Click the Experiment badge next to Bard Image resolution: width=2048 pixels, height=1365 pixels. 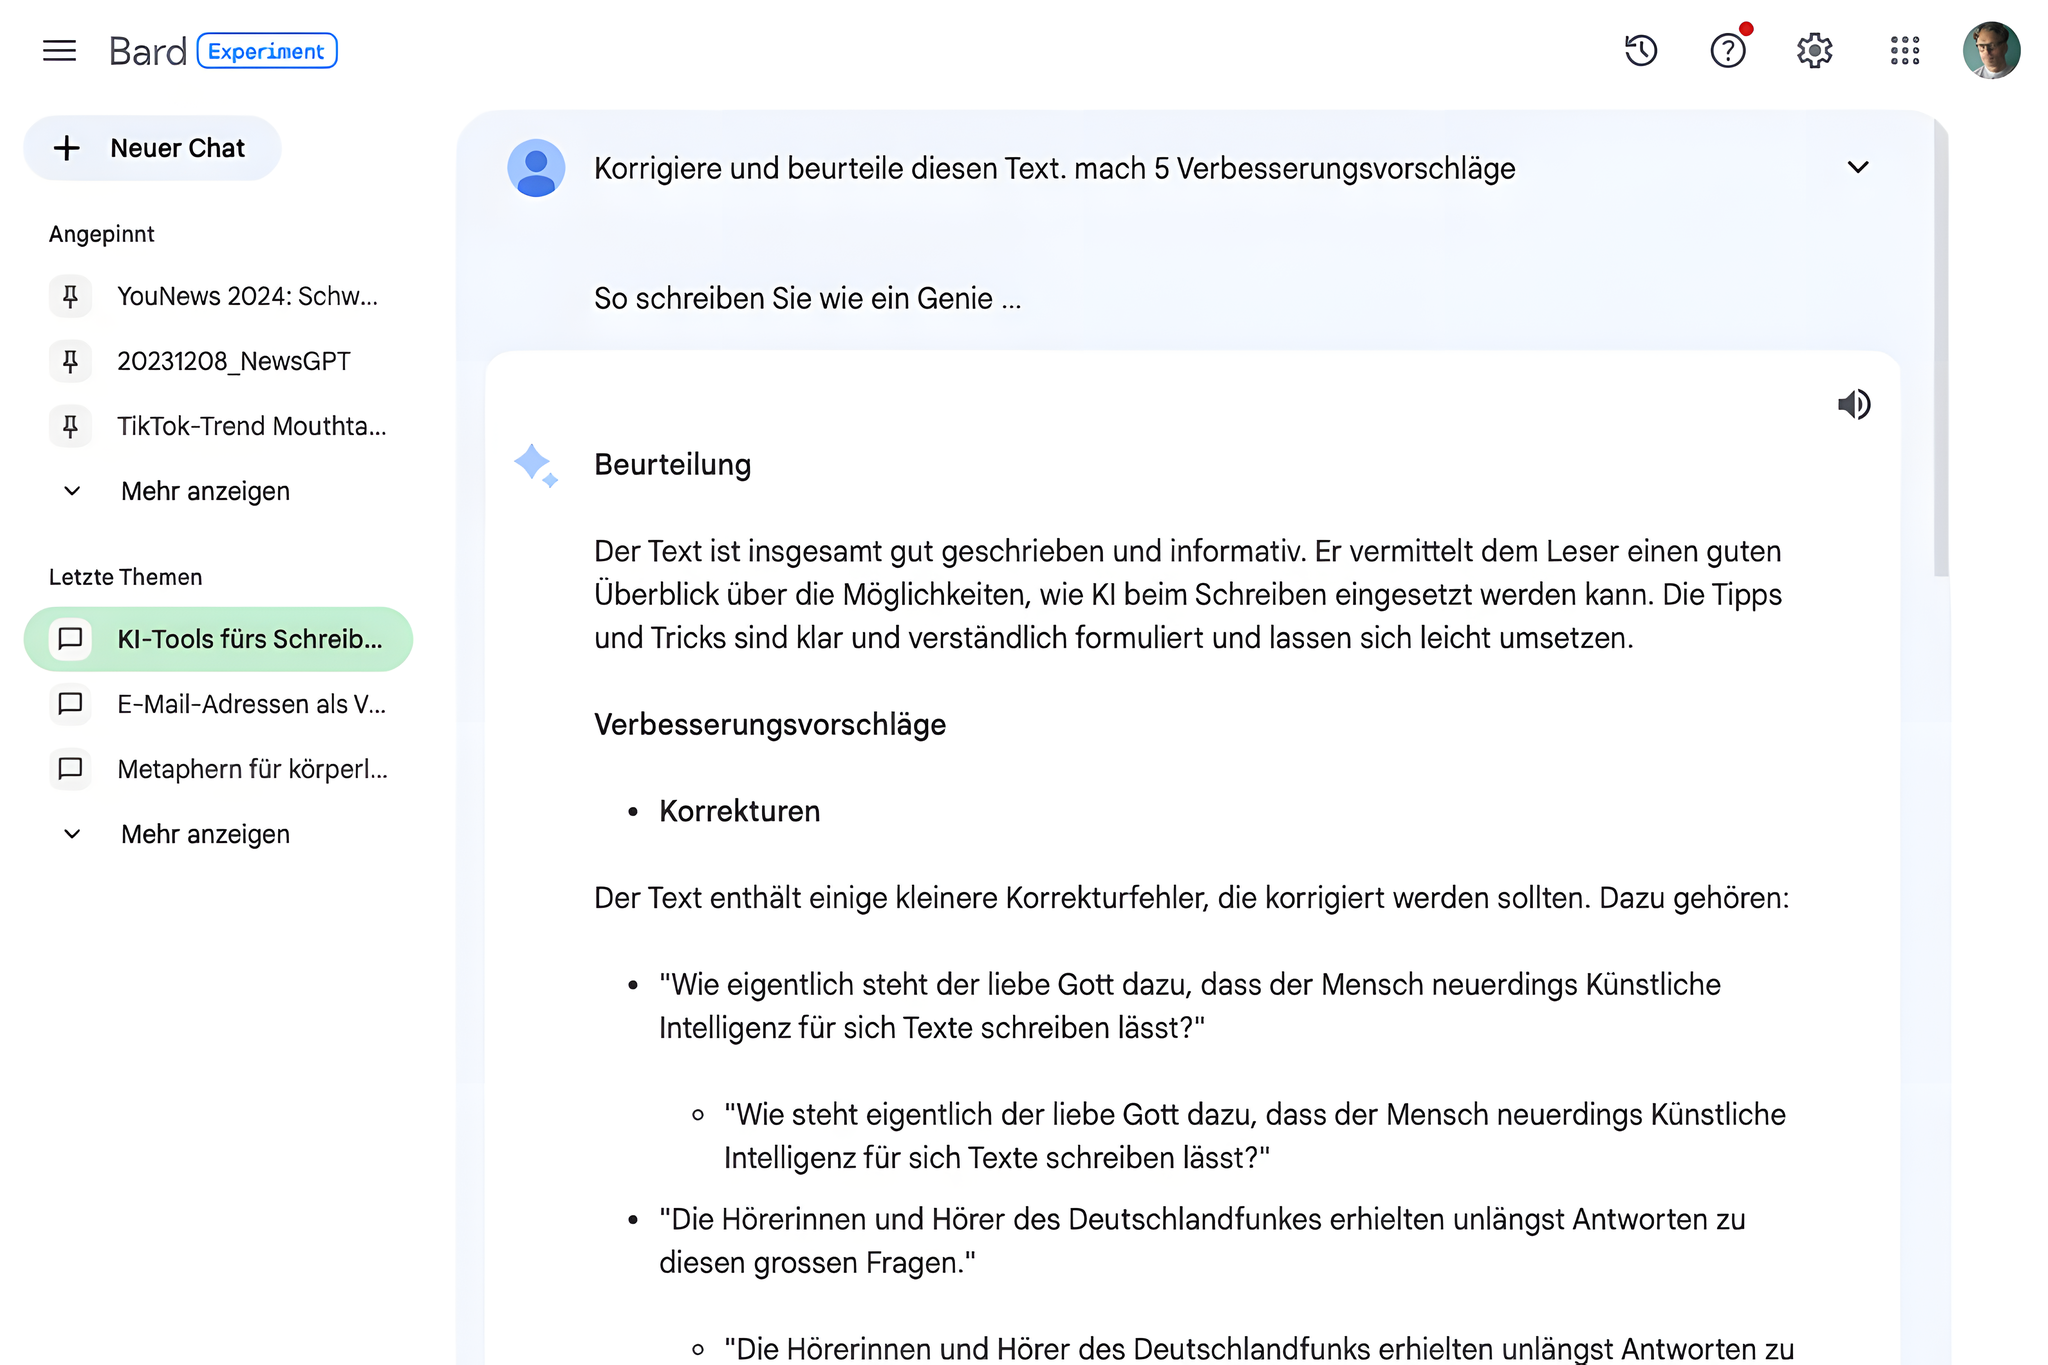pyautogui.click(x=267, y=50)
